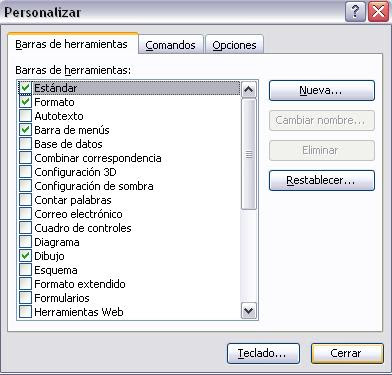
Task: Click the Nueva... button
Action: 322,90
